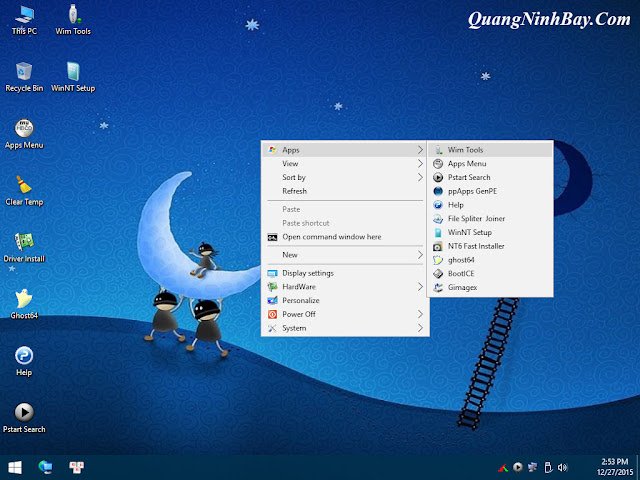The height and width of the screenshot is (480, 640).
Task: Click the red-white taskbar app icon
Action: tap(76, 467)
